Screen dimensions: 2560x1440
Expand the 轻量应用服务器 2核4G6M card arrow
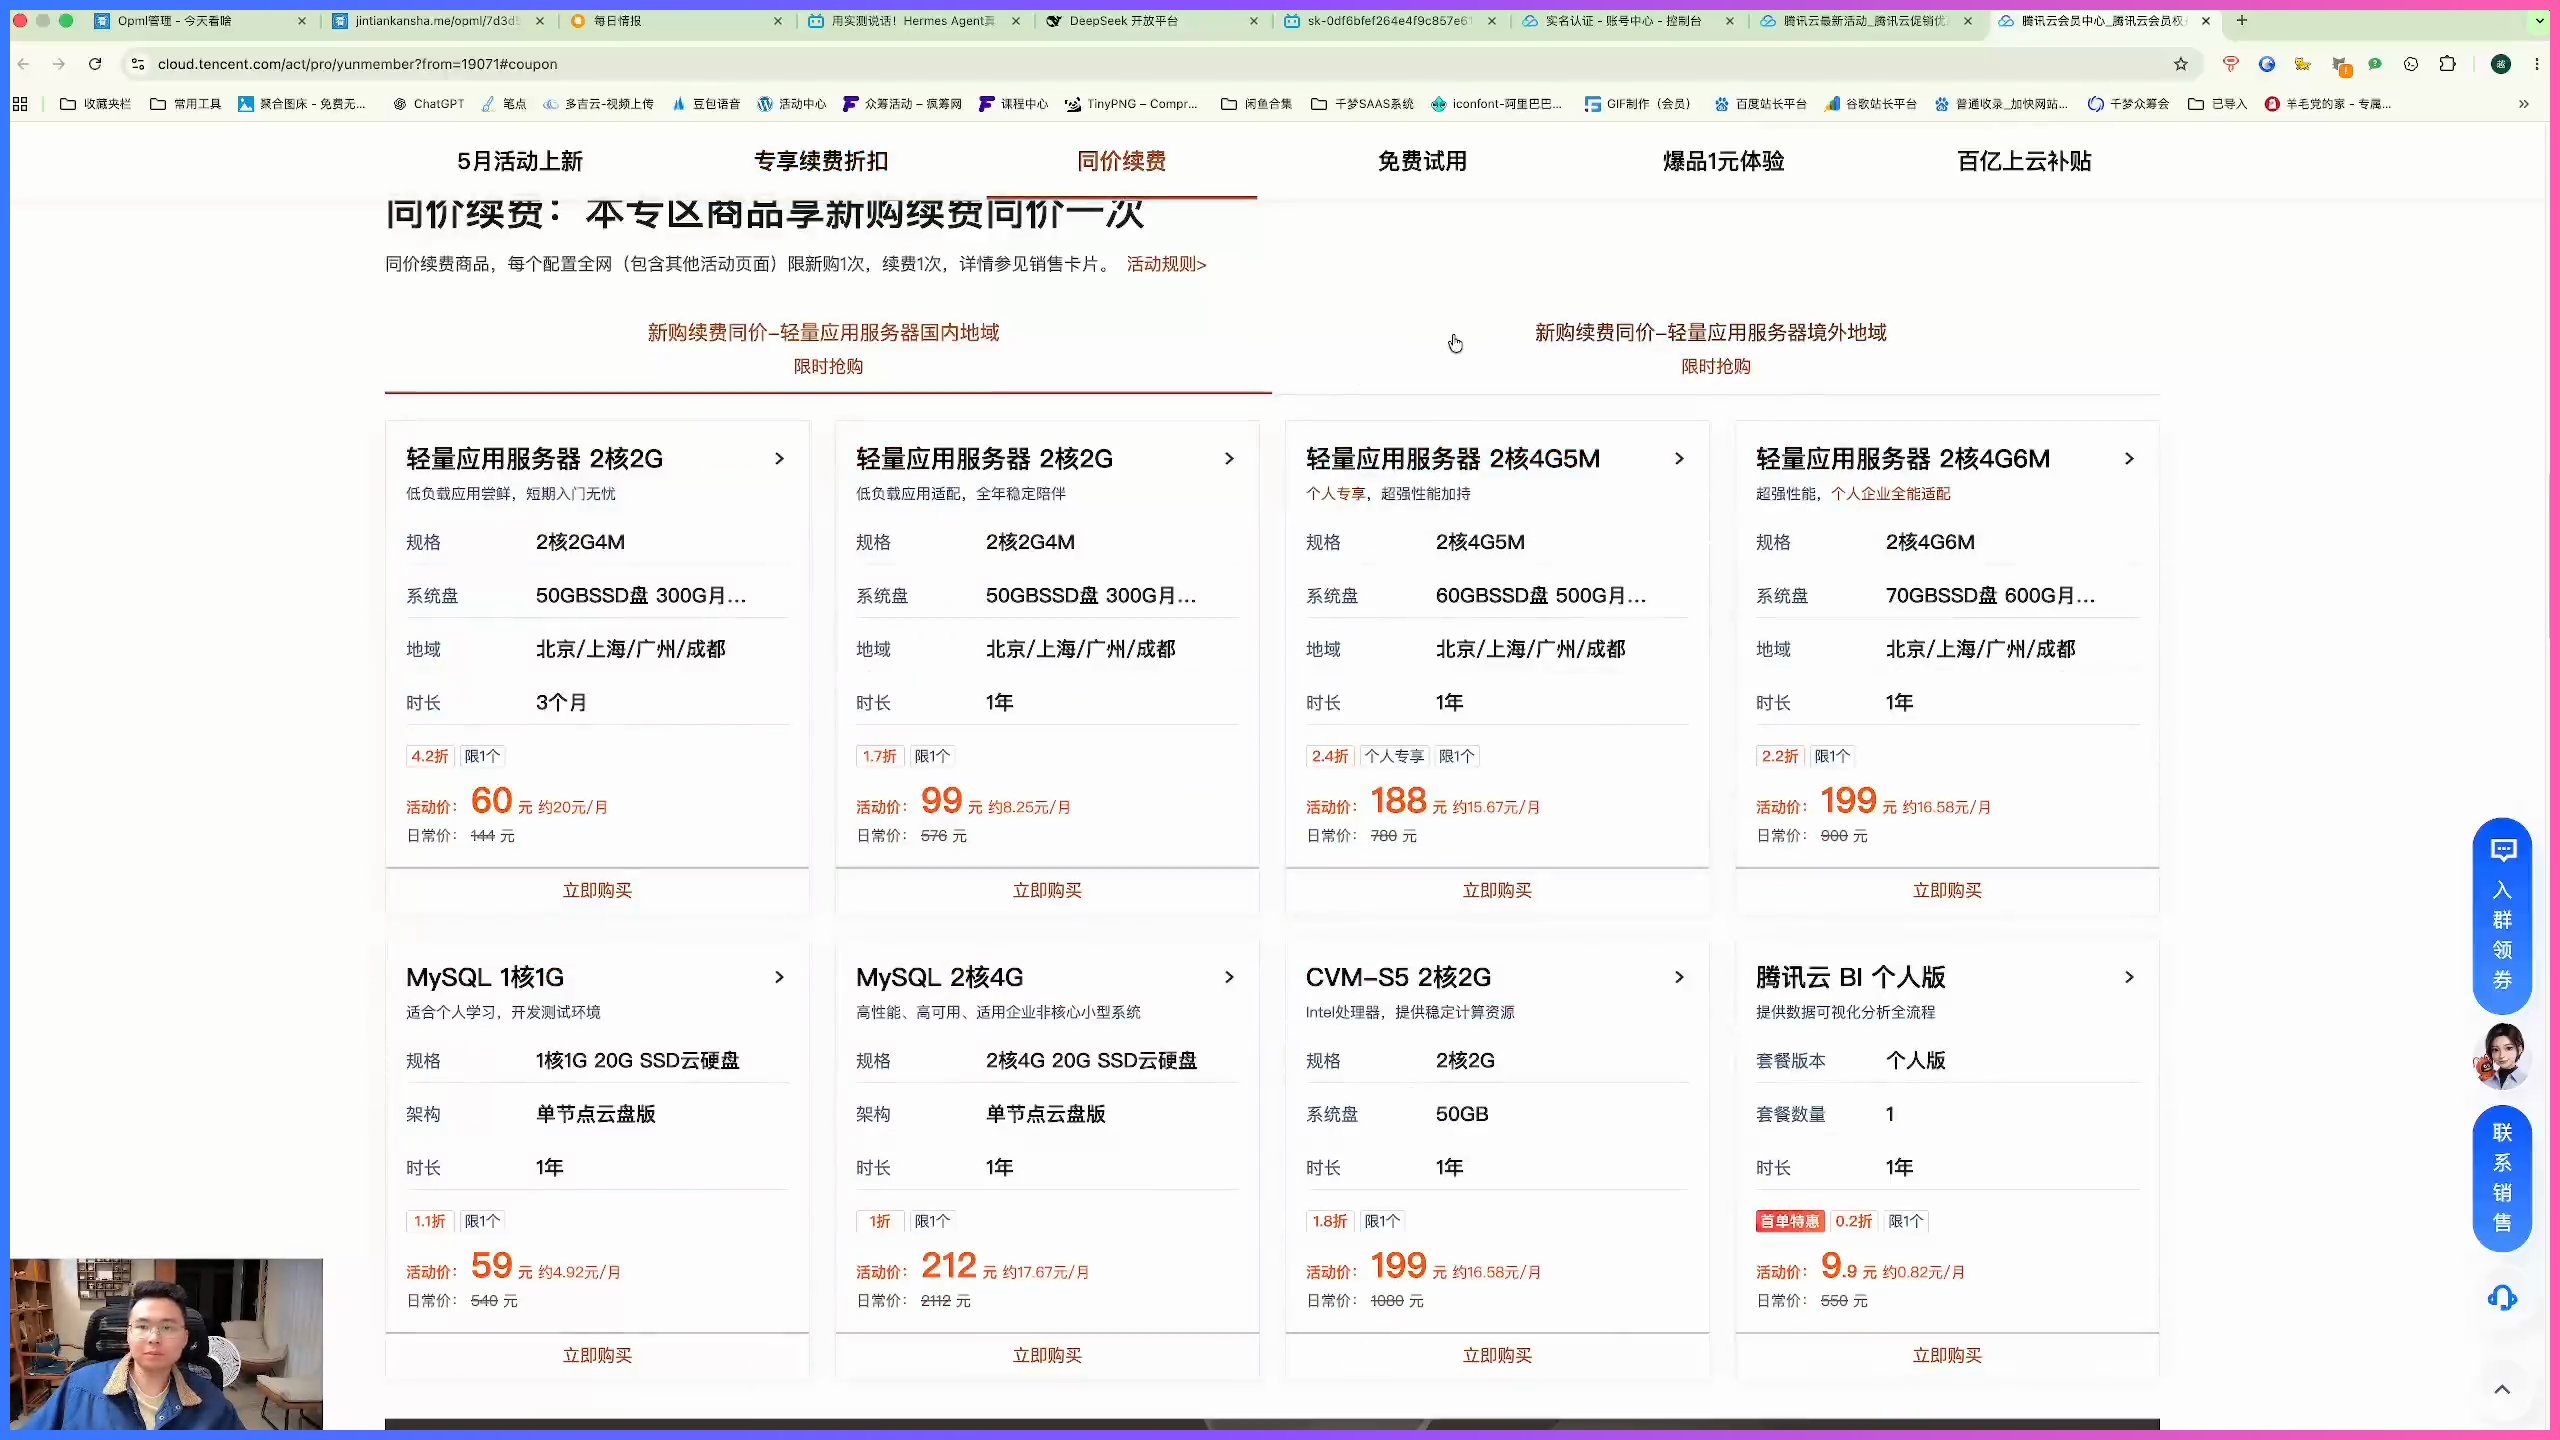(x=2130, y=458)
